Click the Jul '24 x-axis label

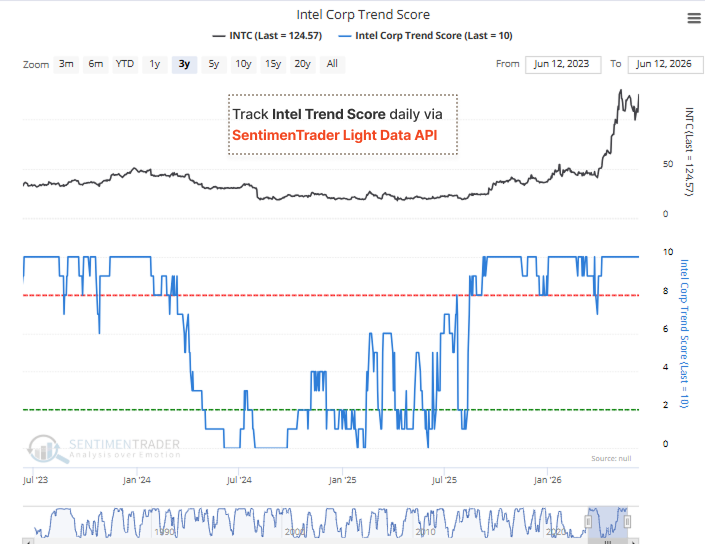239,480
